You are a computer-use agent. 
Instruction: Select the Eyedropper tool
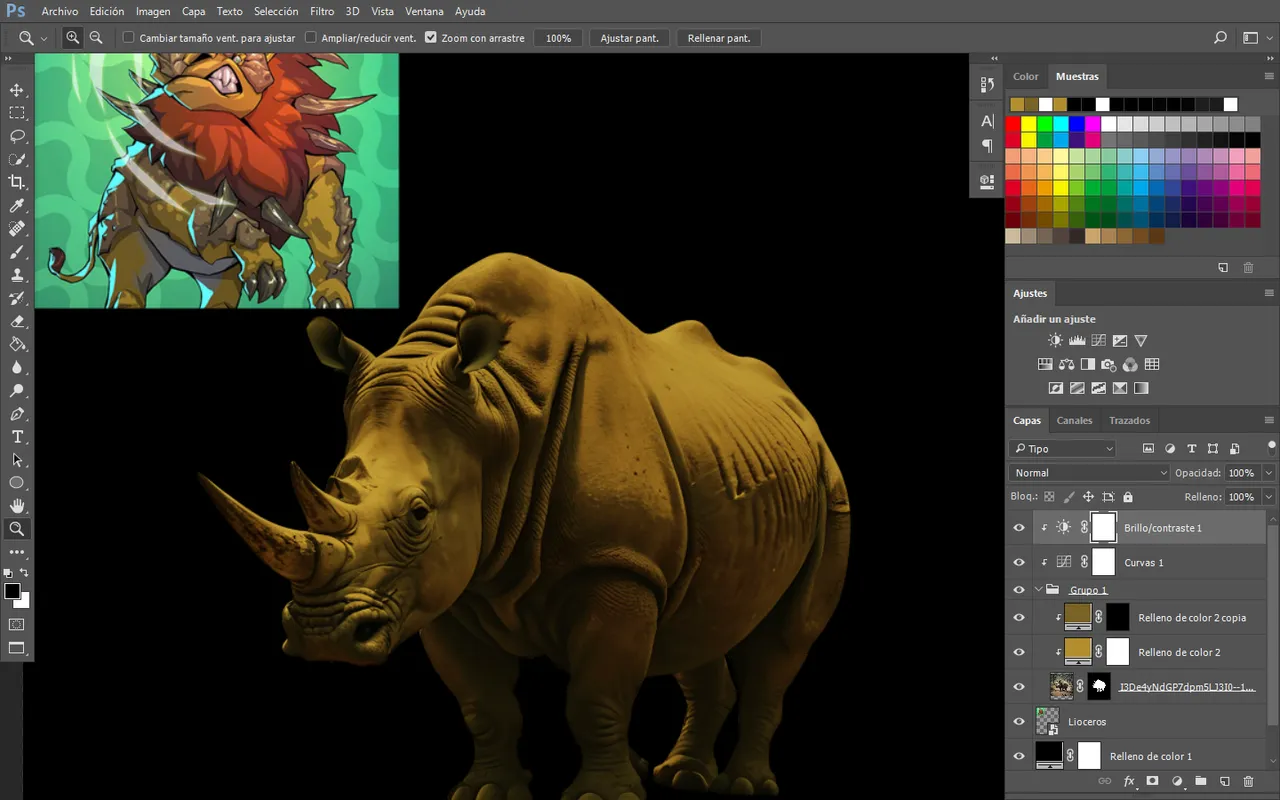click(x=17, y=206)
